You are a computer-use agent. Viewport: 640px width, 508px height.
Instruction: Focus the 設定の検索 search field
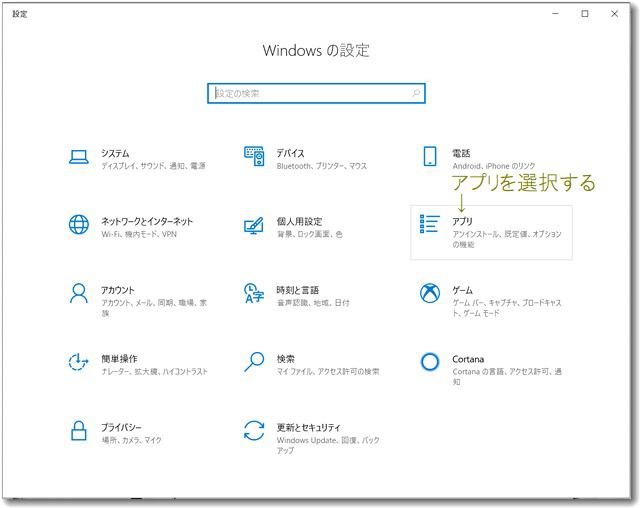click(316, 93)
